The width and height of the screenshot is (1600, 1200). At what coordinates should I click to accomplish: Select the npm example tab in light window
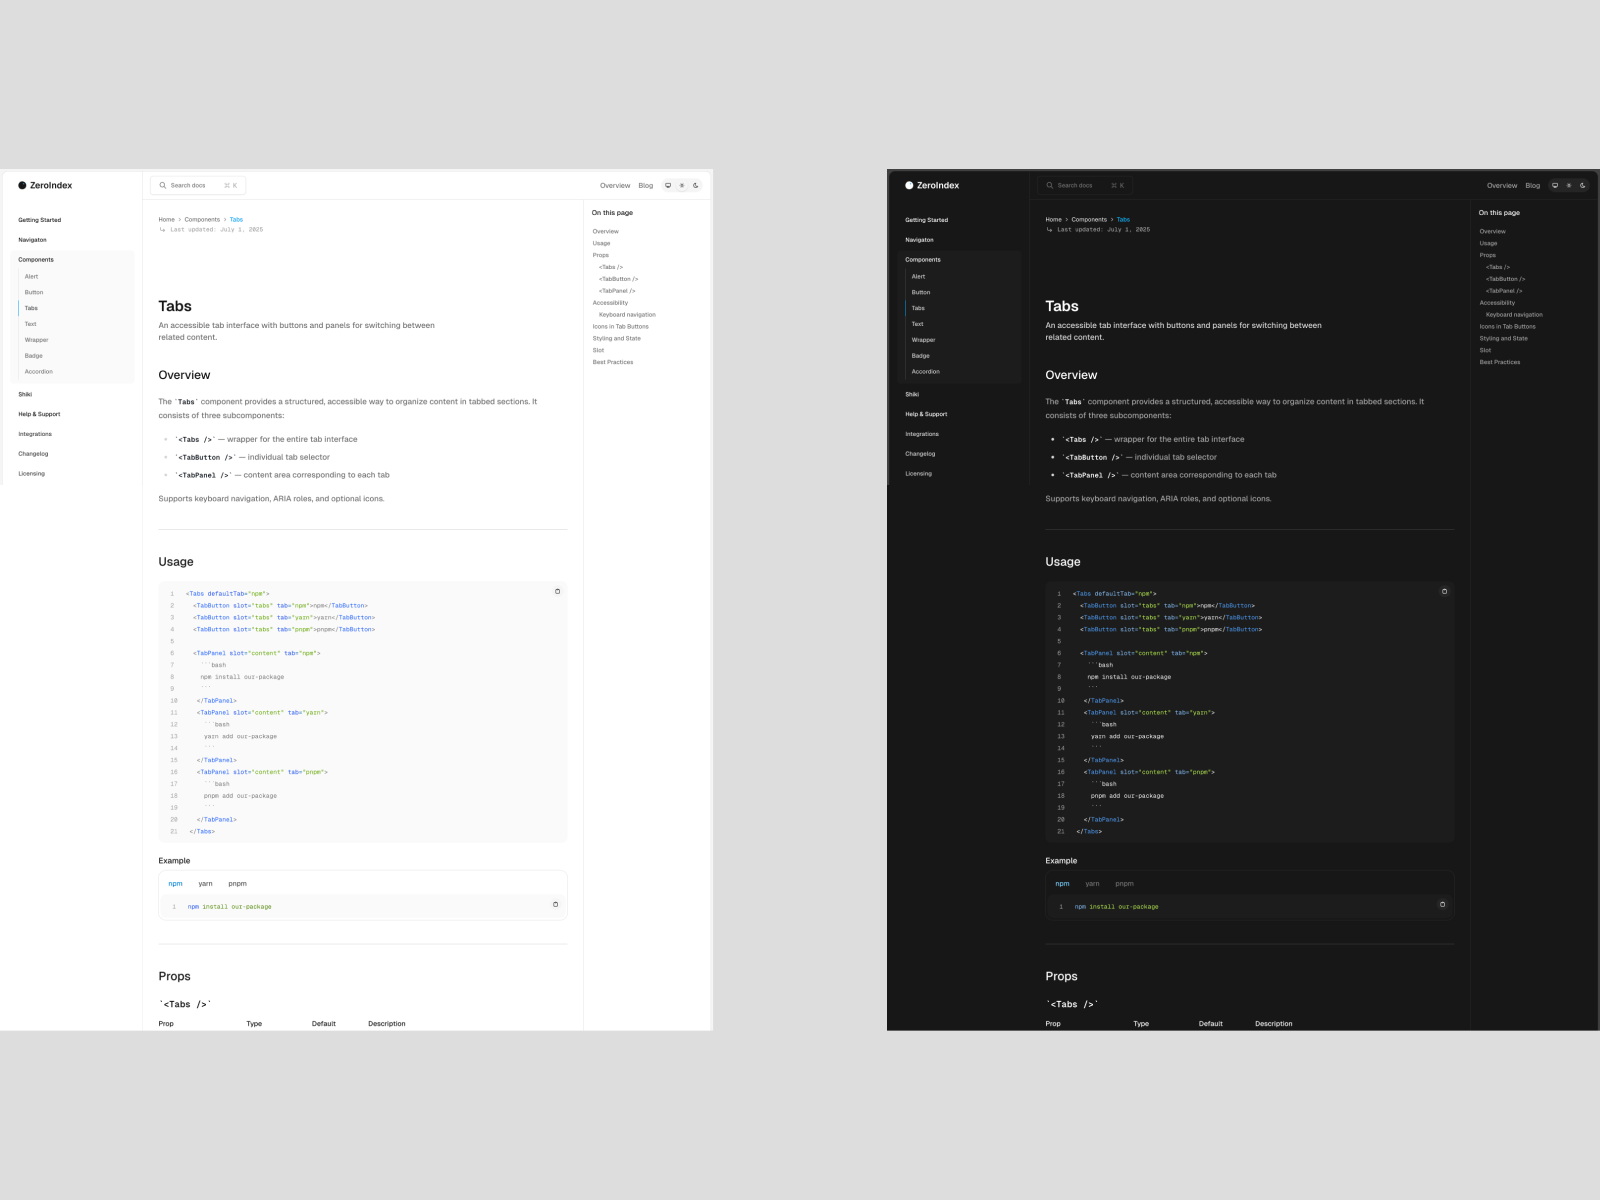click(175, 883)
